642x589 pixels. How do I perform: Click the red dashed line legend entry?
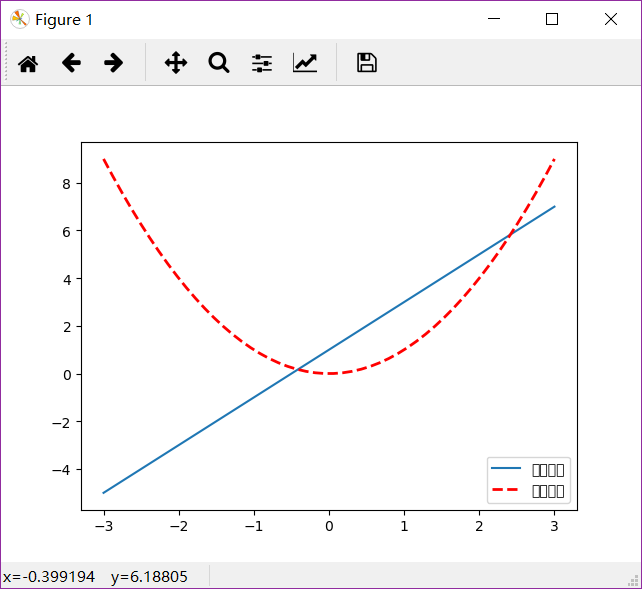(528, 490)
